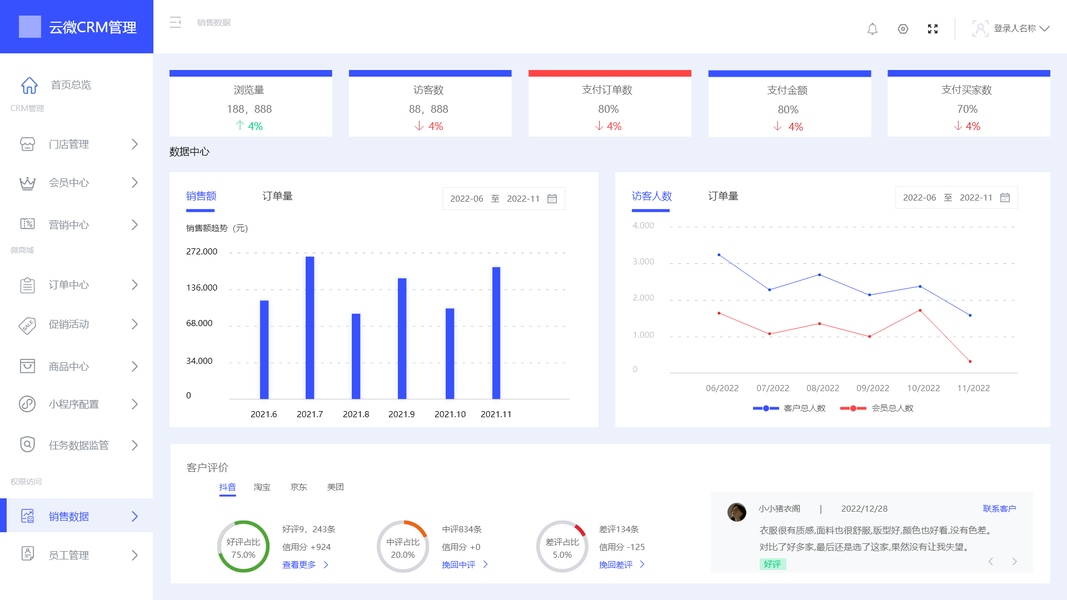
Task: Click the 支付订单数 stat card
Action: tap(610, 103)
